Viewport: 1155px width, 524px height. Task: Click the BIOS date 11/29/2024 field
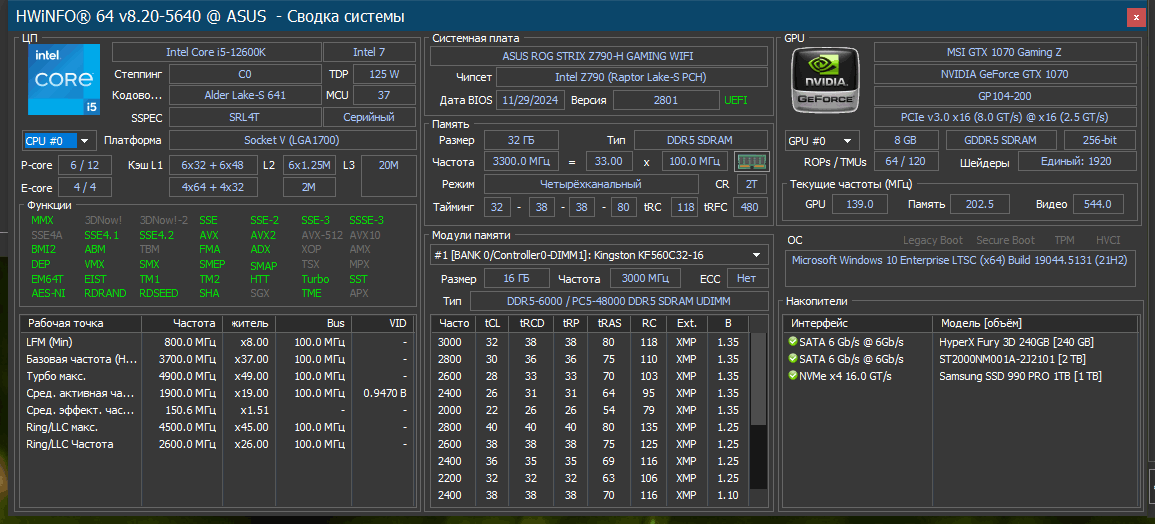click(531, 100)
